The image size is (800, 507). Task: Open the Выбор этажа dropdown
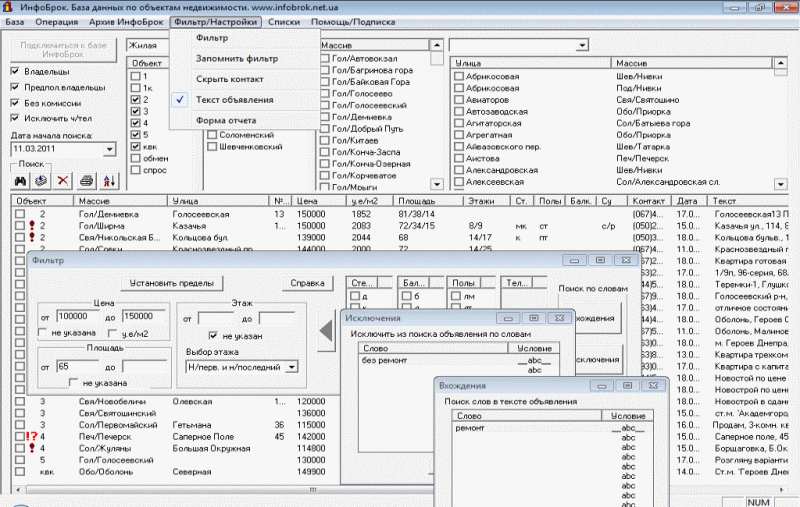[x=291, y=367]
